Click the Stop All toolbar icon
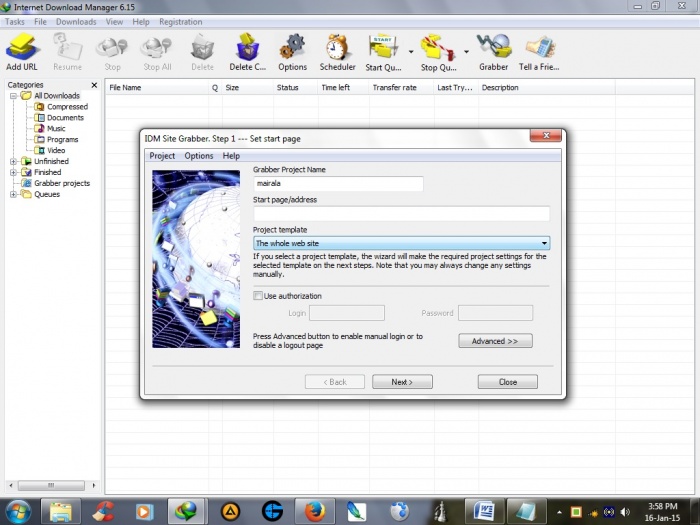 pos(157,52)
